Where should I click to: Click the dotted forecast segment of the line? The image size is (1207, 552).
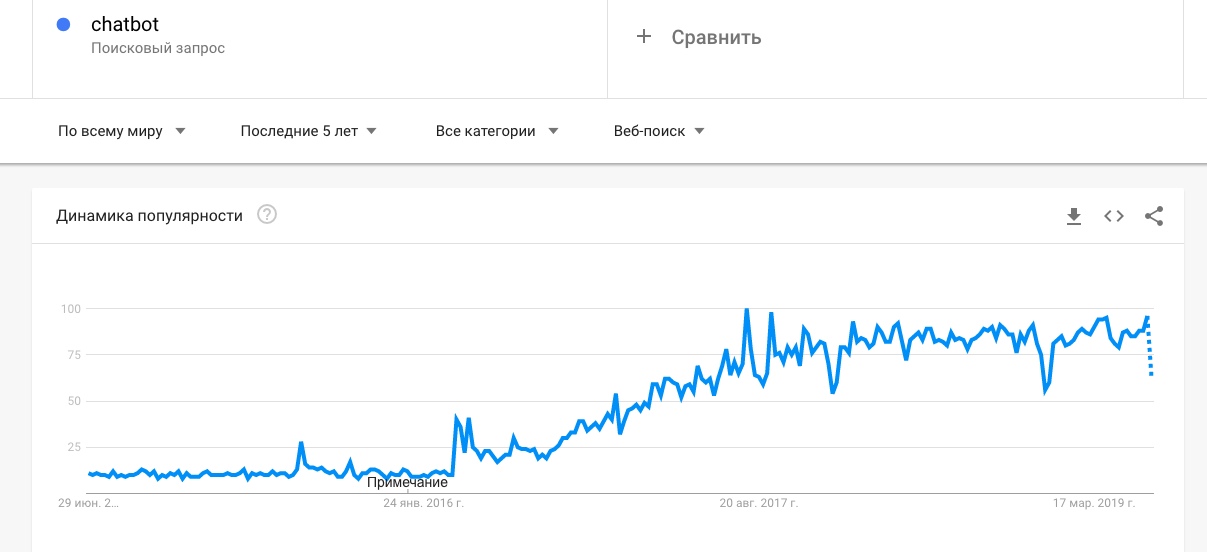click(1150, 346)
